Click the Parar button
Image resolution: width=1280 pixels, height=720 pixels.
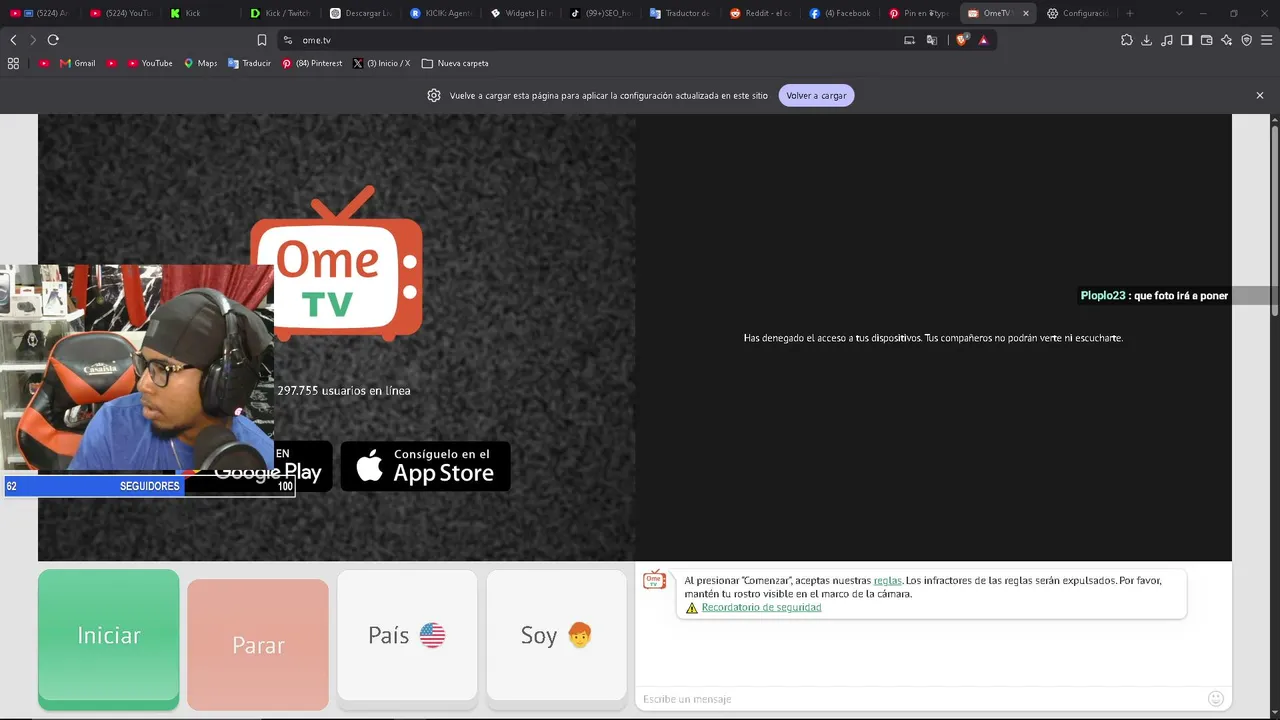click(x=258, y=645)
